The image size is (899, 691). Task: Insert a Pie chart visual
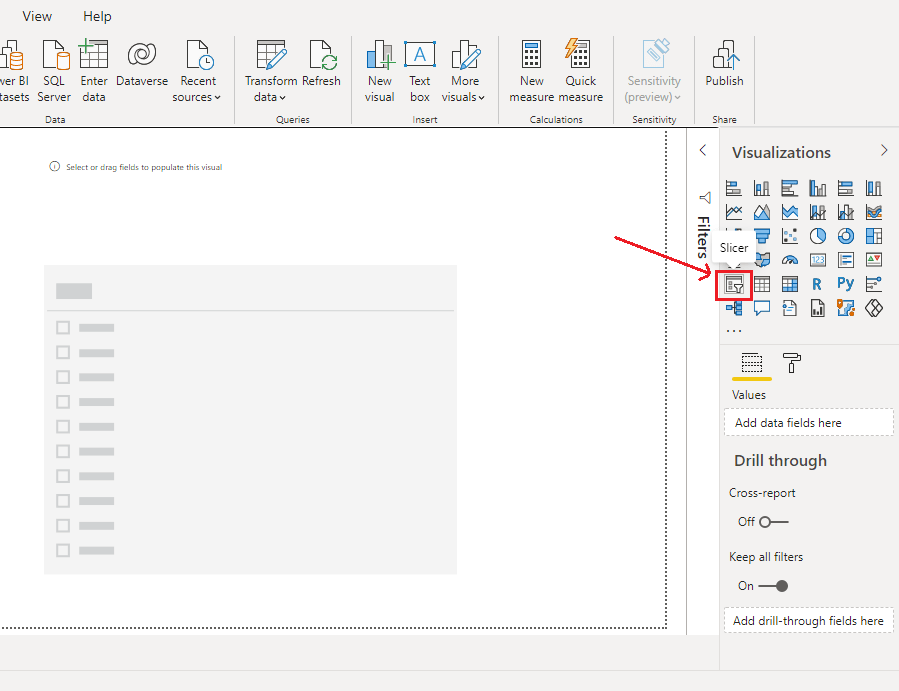coord(818,236)
